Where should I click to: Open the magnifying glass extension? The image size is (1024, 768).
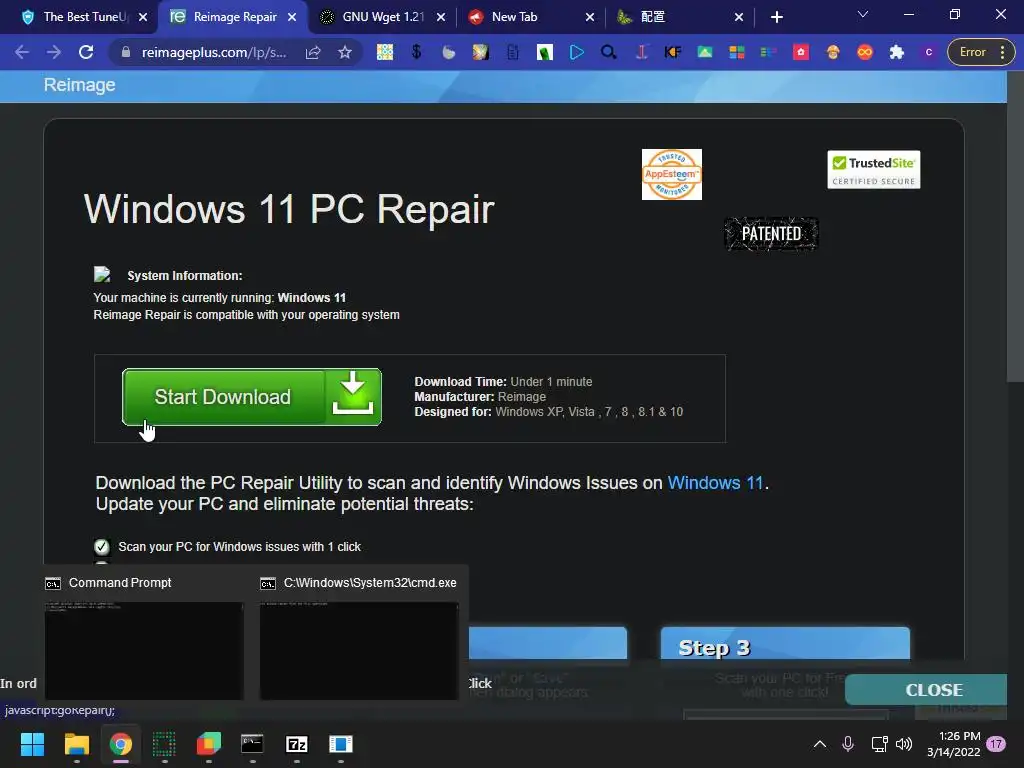(609, 52)
